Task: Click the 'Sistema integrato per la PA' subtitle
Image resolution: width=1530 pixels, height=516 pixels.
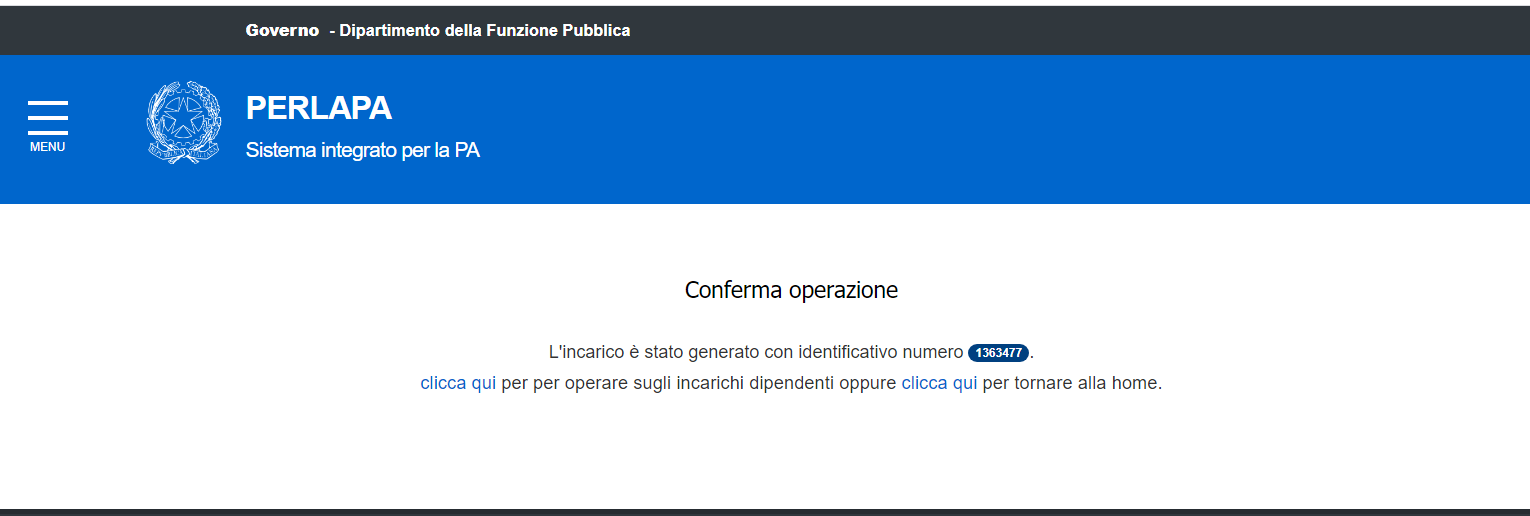Action: (362, 151)
